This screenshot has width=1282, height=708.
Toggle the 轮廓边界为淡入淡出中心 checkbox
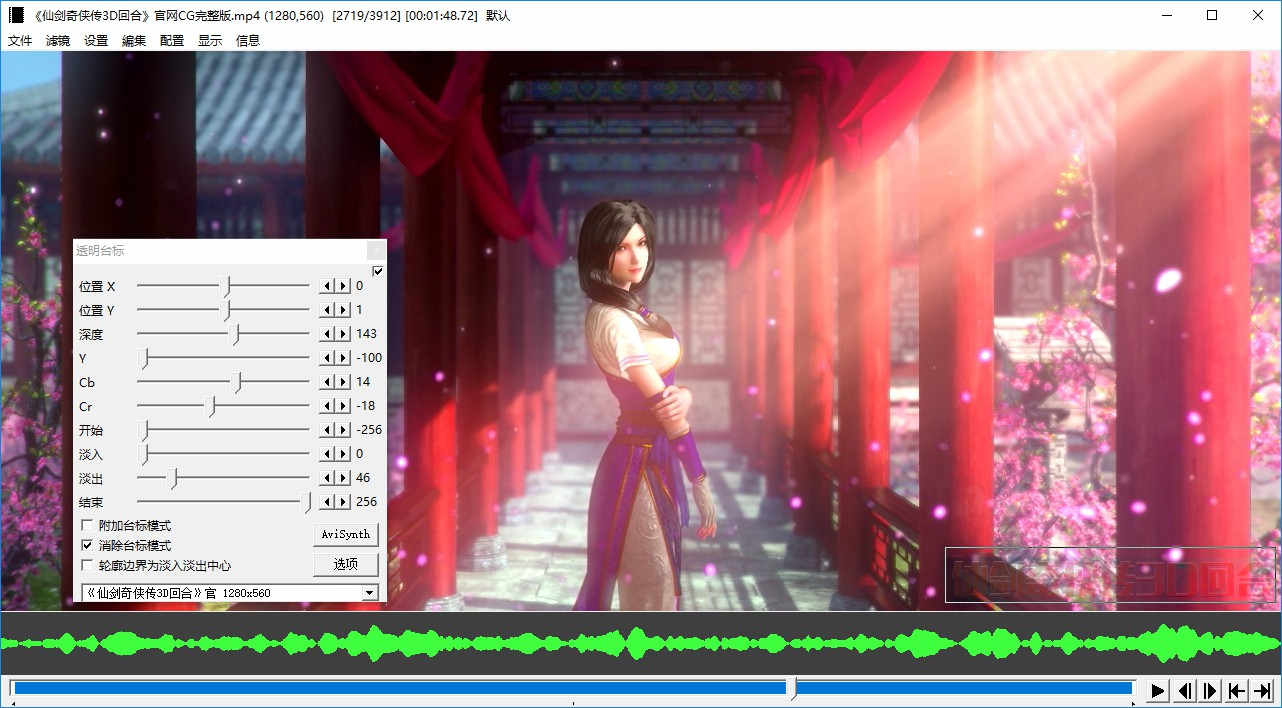click(87, 566)
